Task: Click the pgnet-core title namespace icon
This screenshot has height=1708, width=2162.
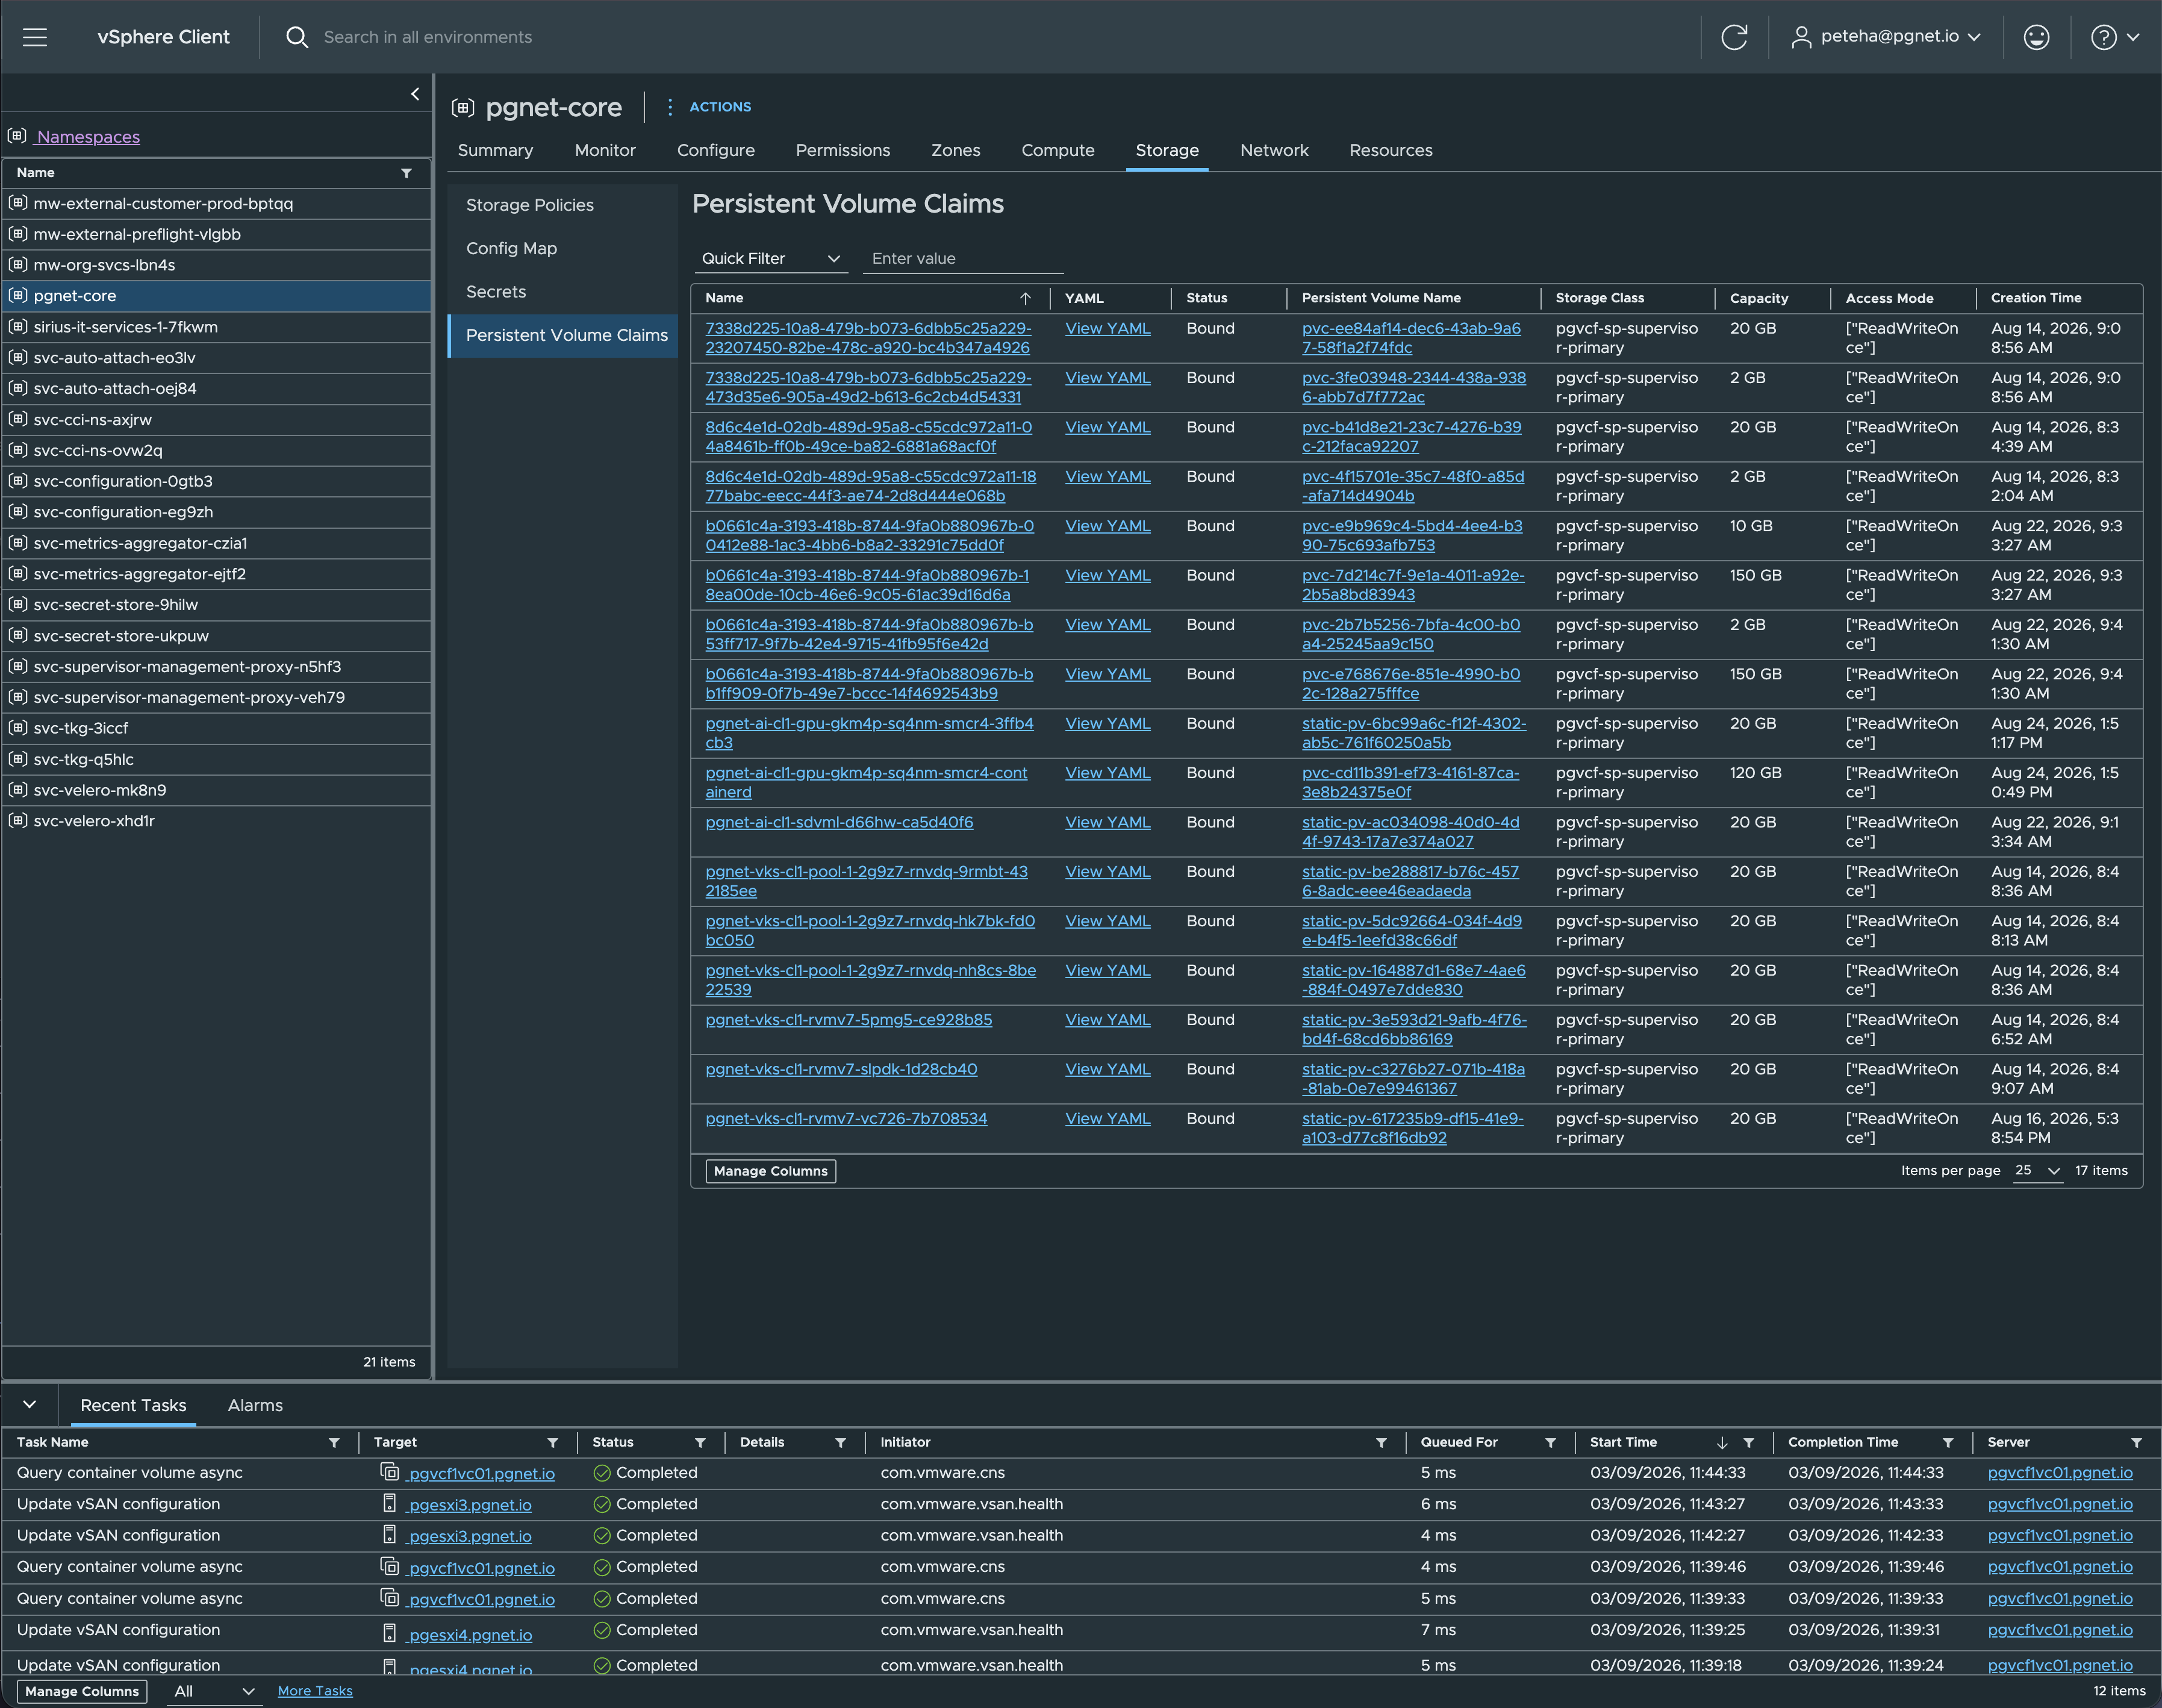Action: coord(463,107)
